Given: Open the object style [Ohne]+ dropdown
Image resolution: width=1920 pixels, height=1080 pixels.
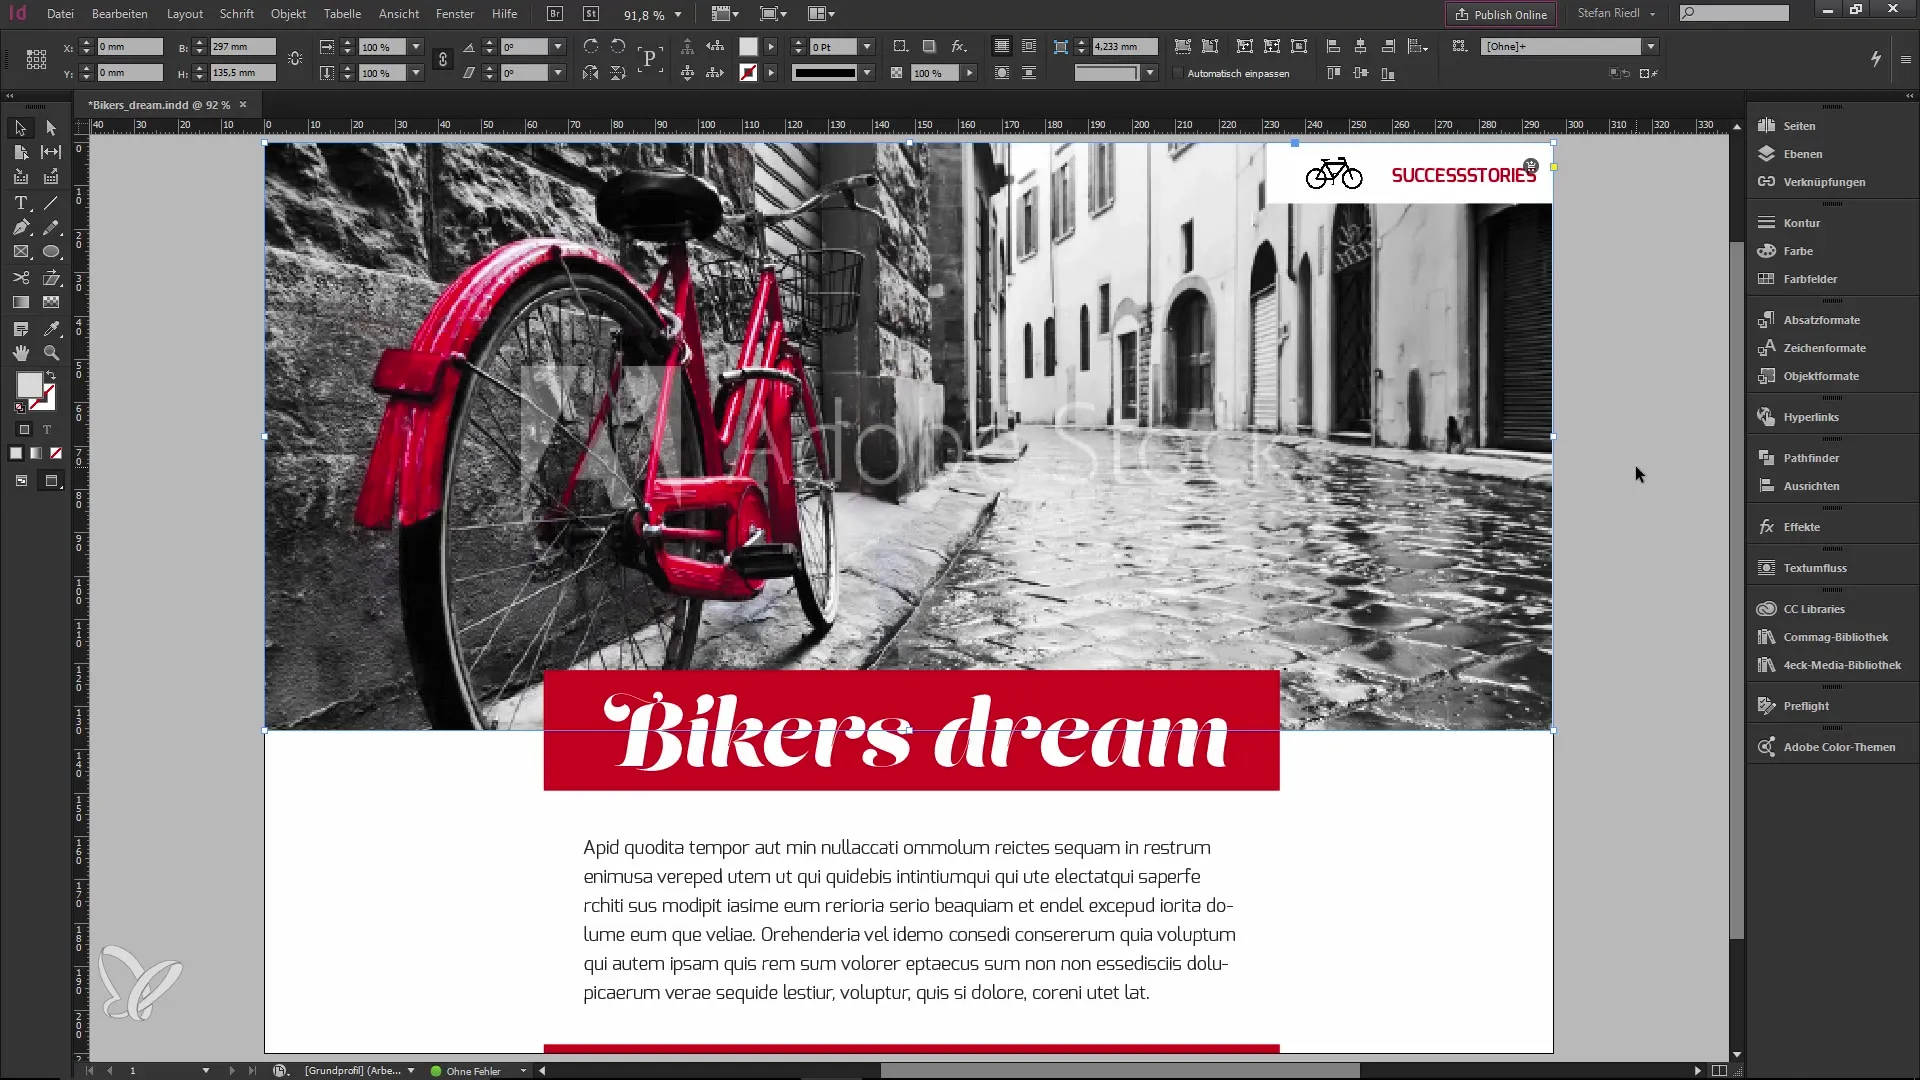Looking at the screenshot, I should coord(1651,47).
